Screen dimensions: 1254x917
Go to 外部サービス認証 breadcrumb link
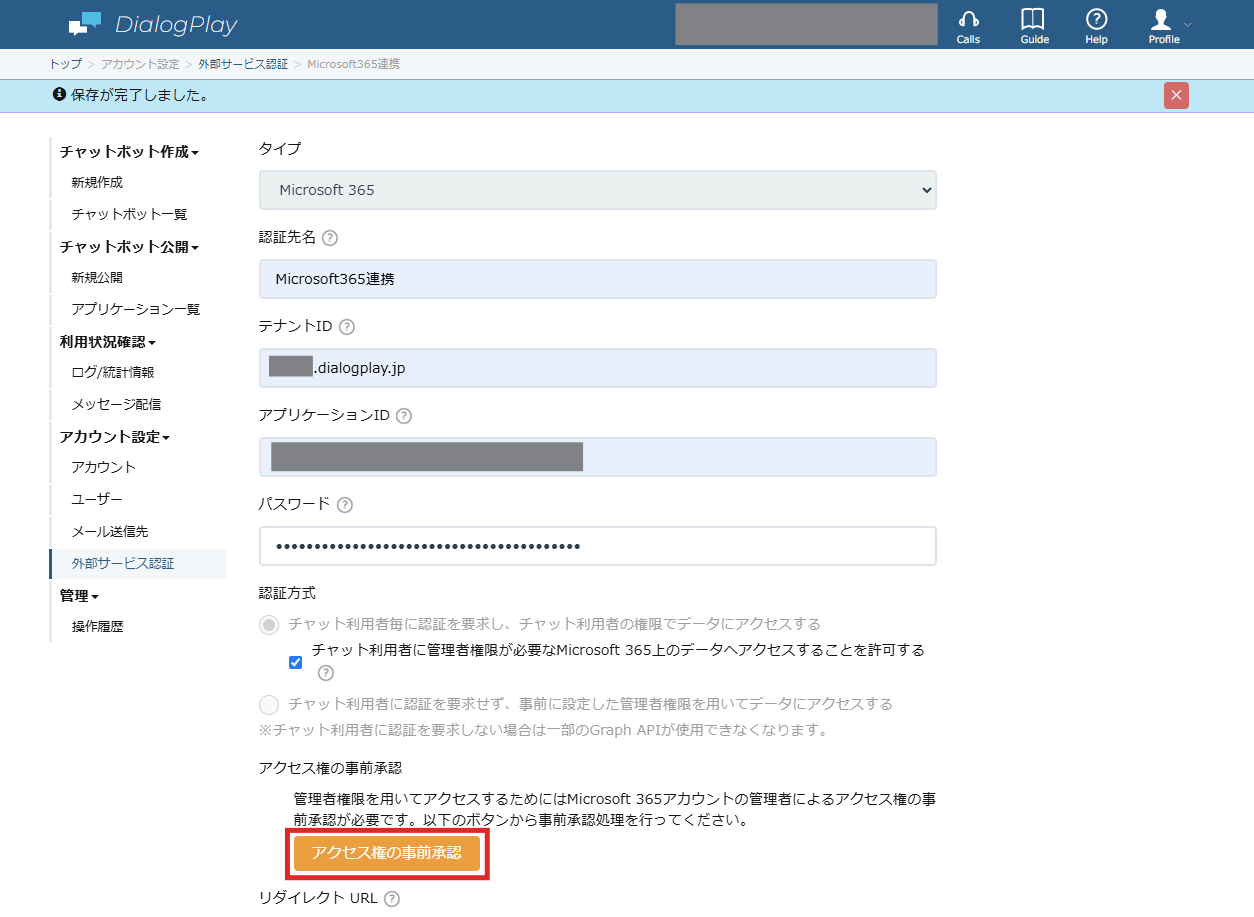pos(243,64)
